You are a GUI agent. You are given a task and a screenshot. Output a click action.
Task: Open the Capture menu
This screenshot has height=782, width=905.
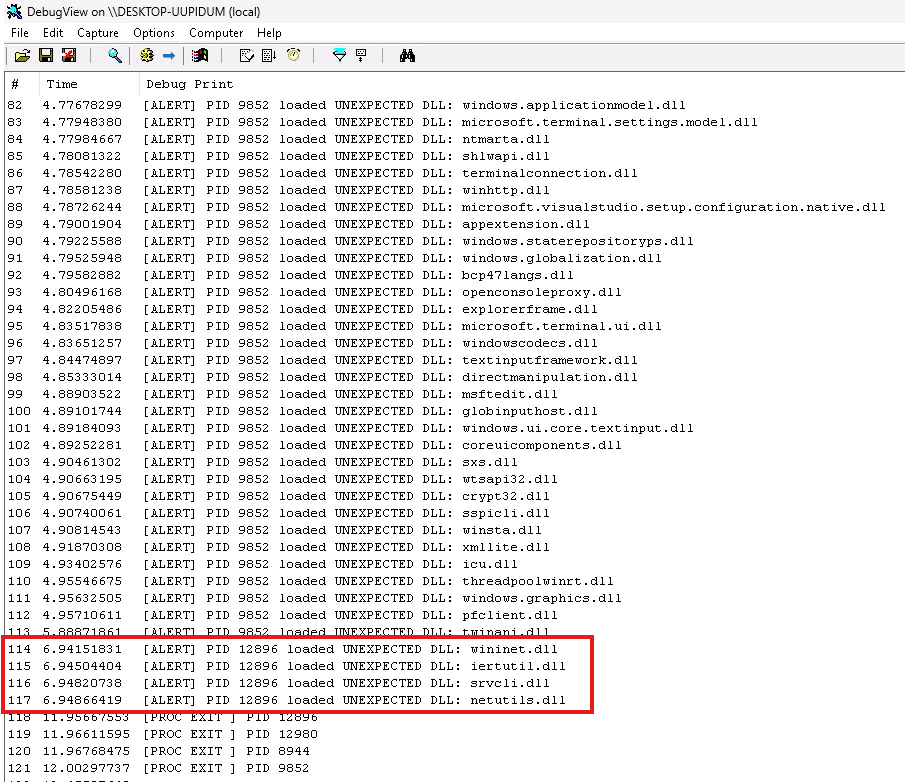pyautogui.click(x=98, y=33)
